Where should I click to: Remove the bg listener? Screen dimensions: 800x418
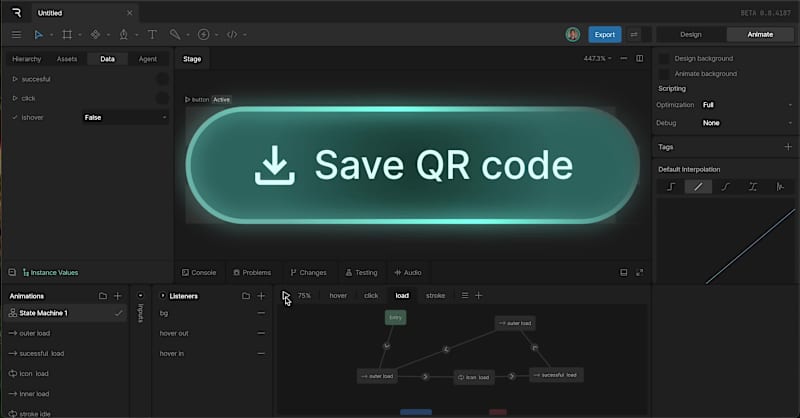pyautogui.click(x=261, y=313)
